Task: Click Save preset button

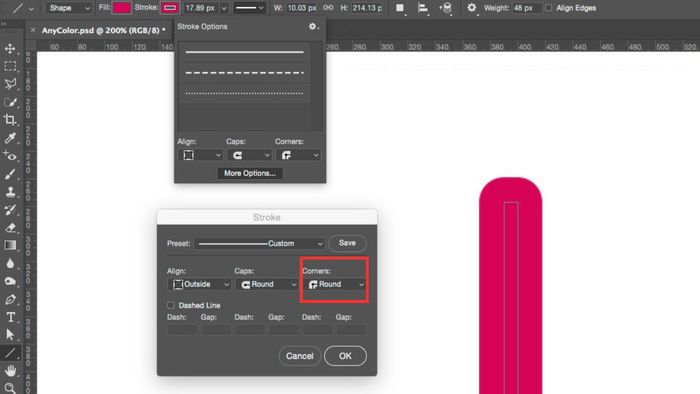Action: [x=347, y=243]
